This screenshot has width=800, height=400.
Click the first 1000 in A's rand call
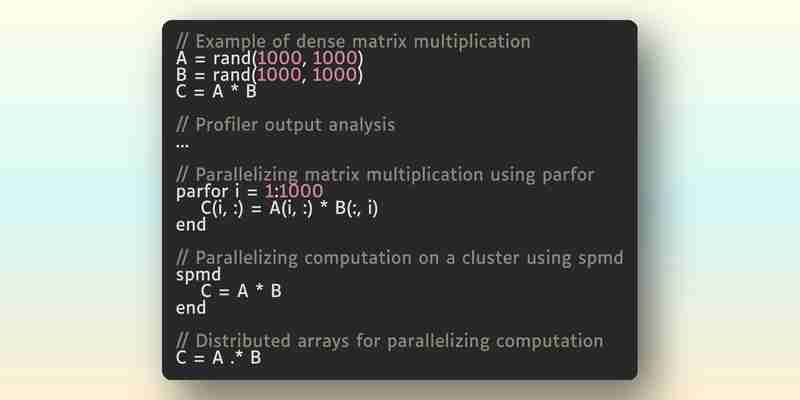coord(279,58)
